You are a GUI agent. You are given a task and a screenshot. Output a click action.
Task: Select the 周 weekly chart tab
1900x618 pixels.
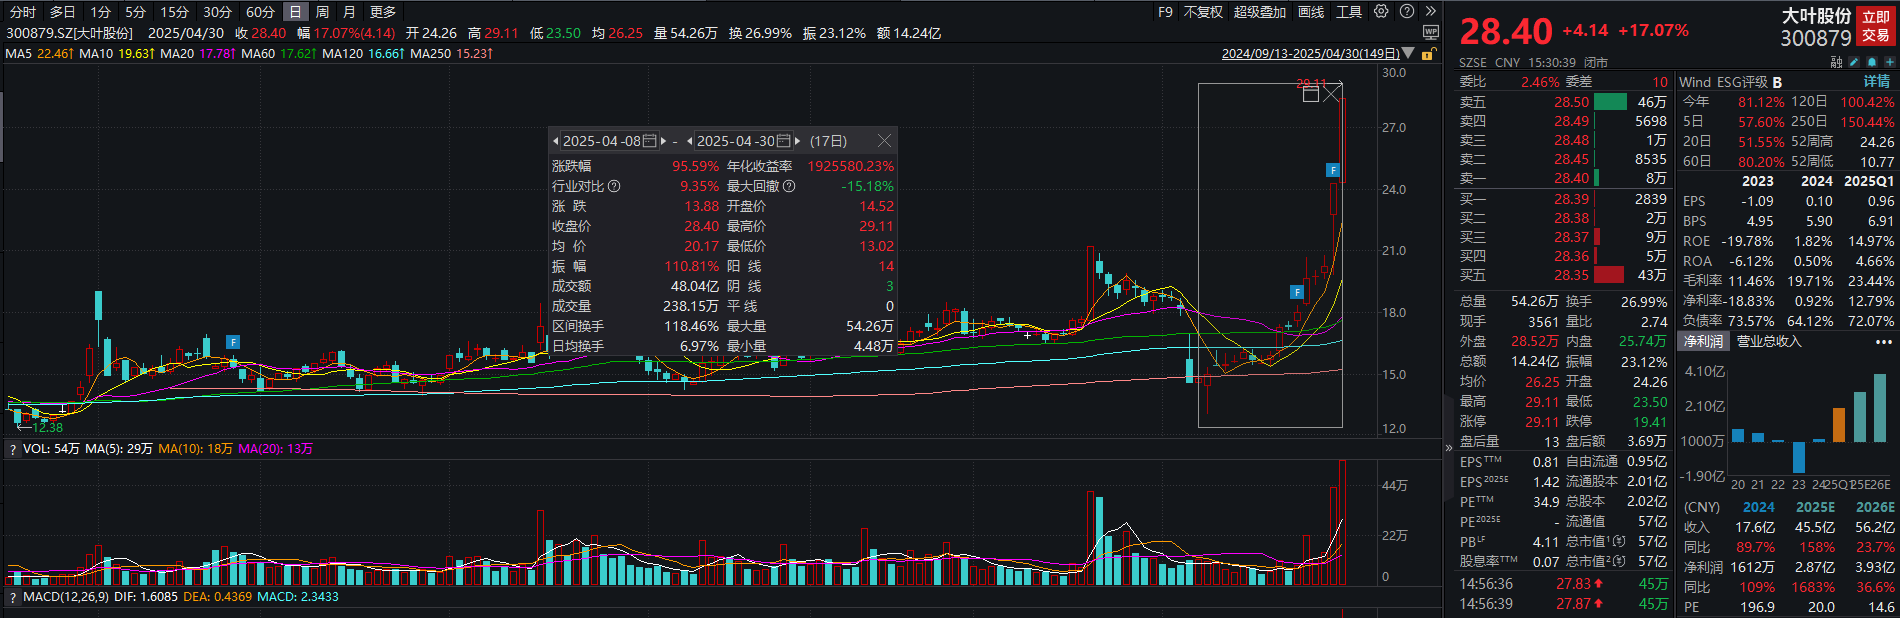point(322,12)
